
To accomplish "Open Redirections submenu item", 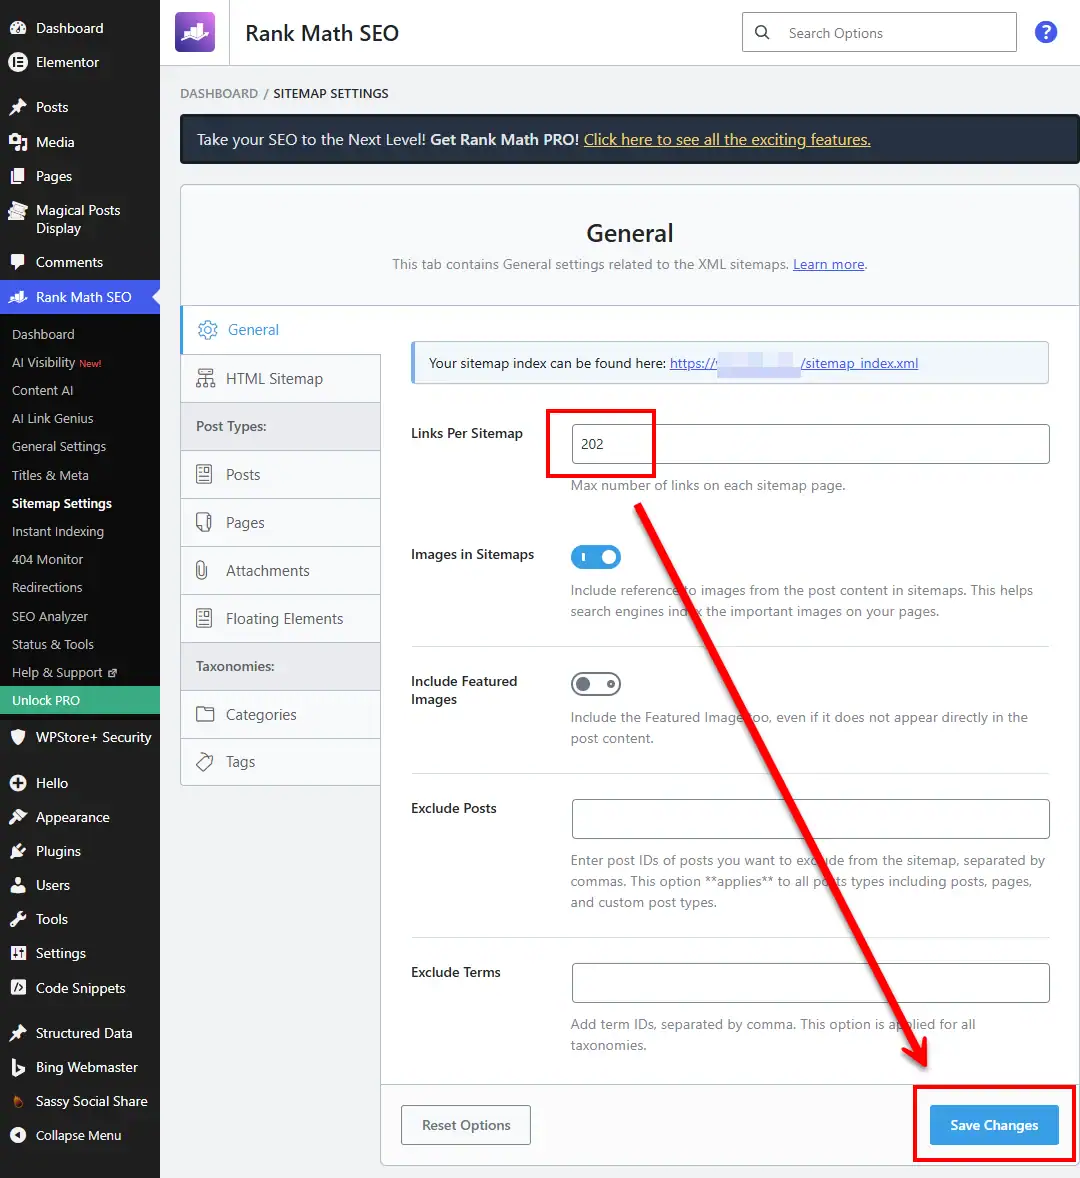I will (47, 587).
